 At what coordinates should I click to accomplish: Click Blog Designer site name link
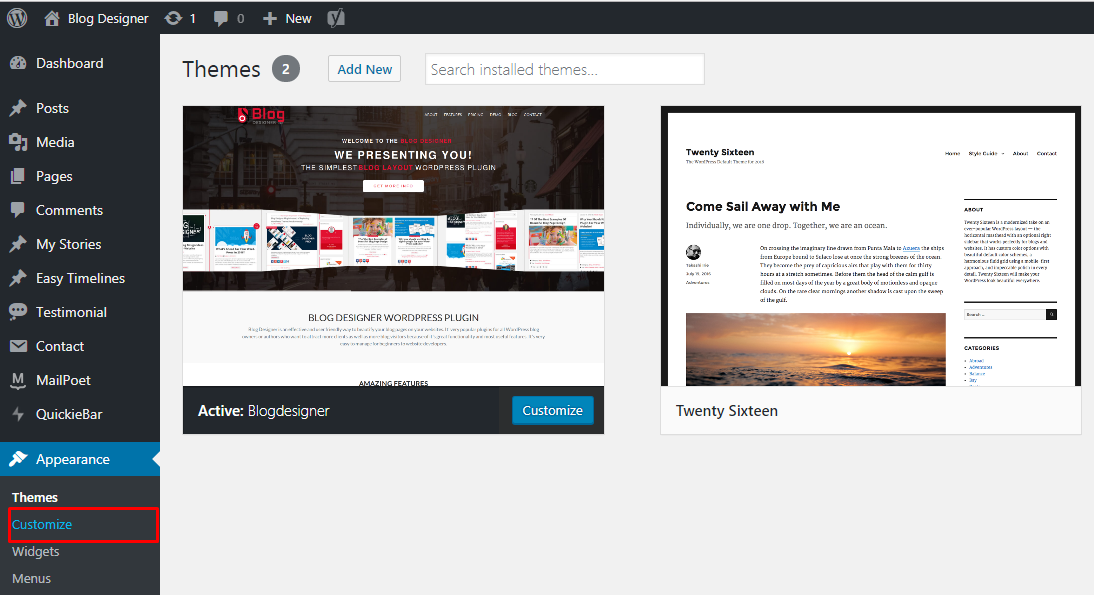(x=108, y=19)
